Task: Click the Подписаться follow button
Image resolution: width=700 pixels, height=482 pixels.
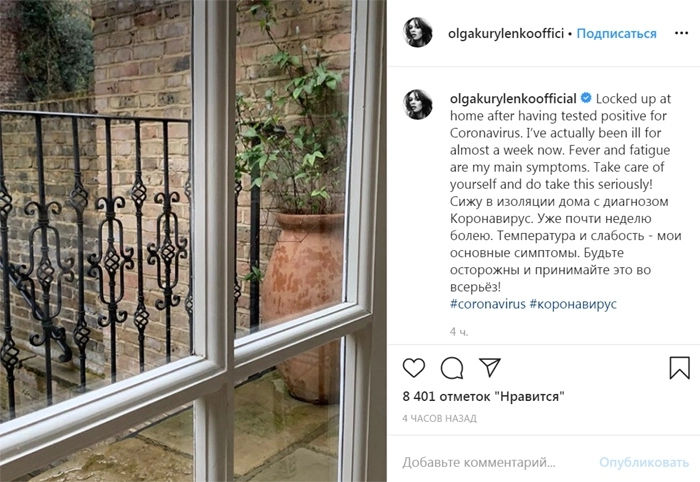Action: click(617, 33)
